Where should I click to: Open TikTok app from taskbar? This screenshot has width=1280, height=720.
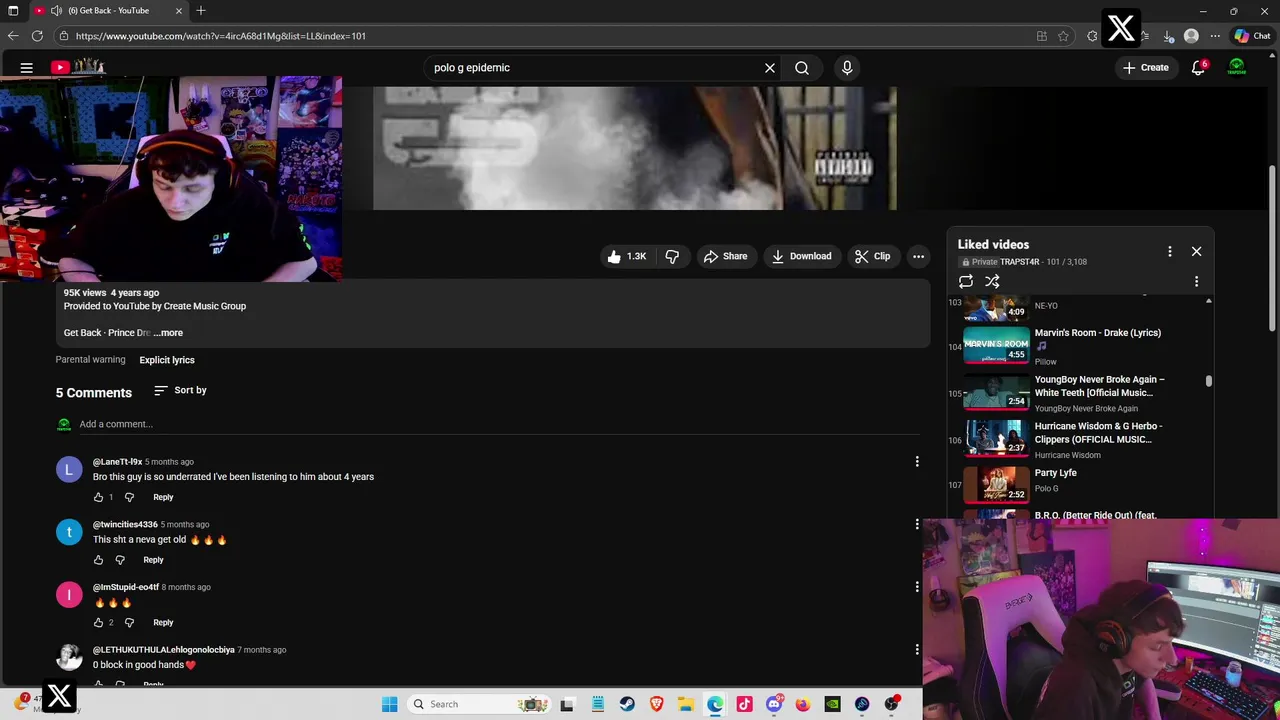click(744, 704)
